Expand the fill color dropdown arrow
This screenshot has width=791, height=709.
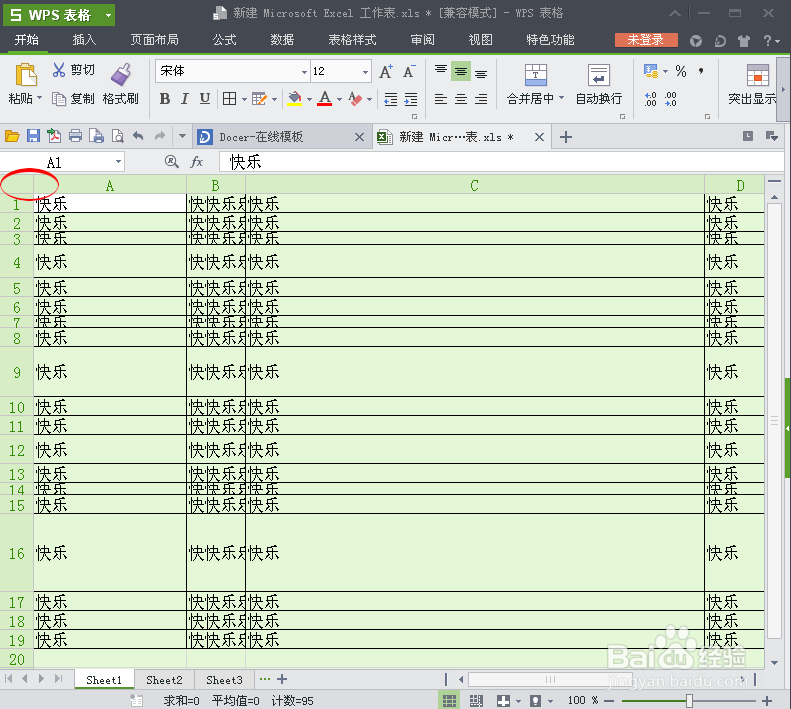[x=309, y=99]
